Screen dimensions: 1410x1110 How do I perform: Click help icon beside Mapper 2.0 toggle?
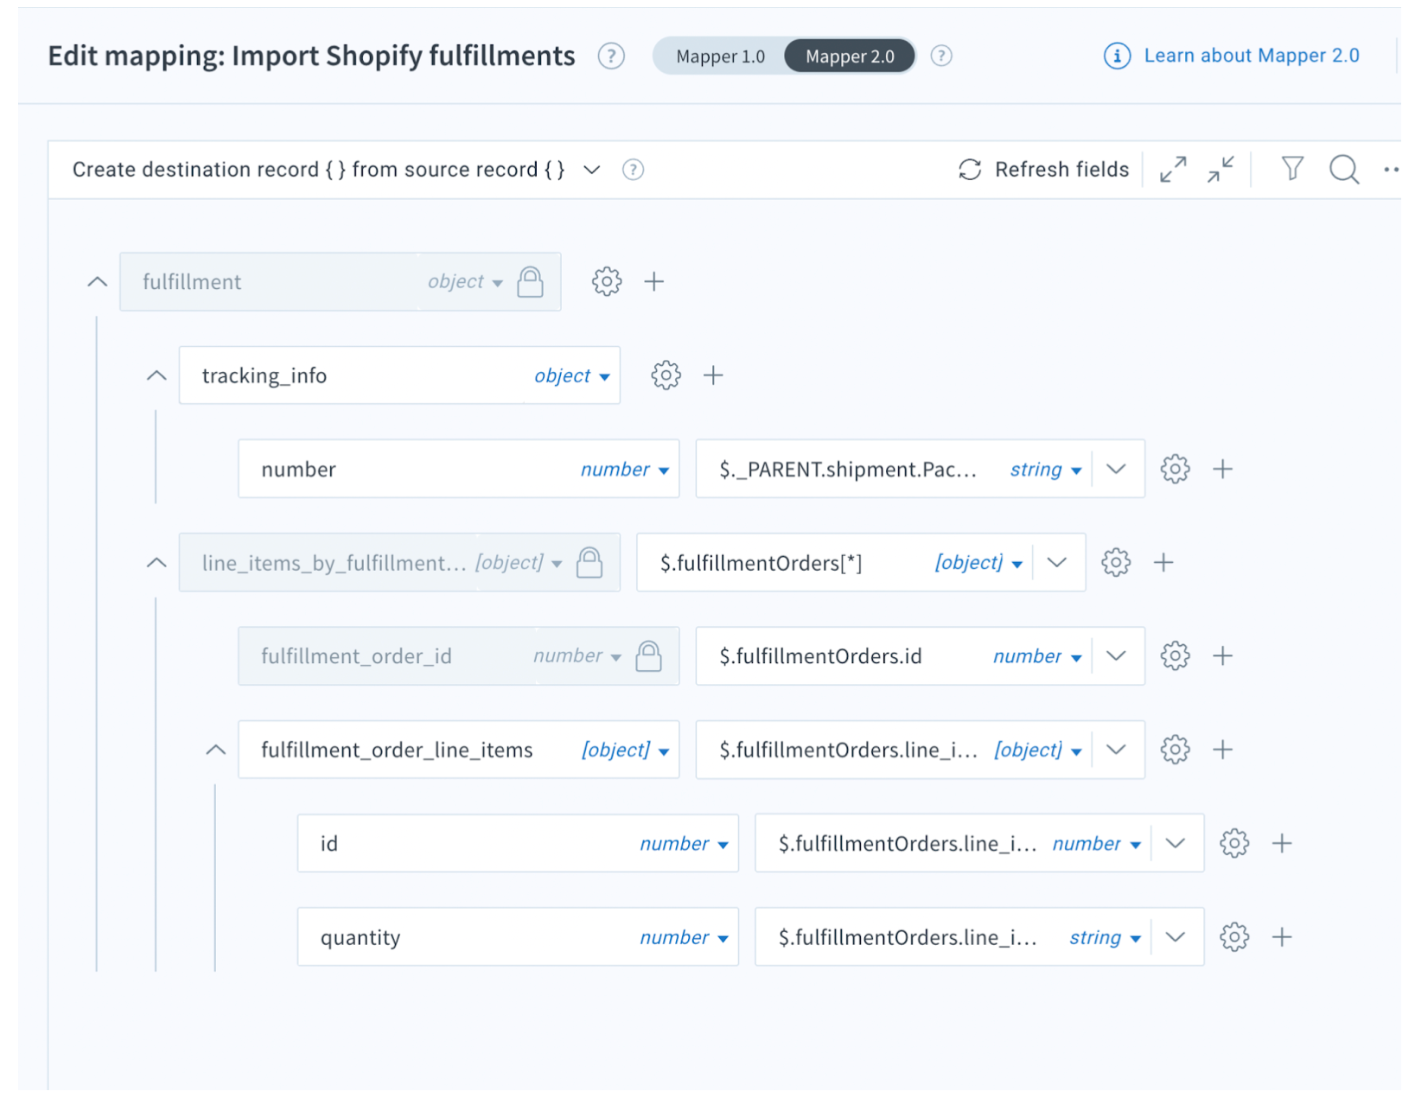[941, 56]
